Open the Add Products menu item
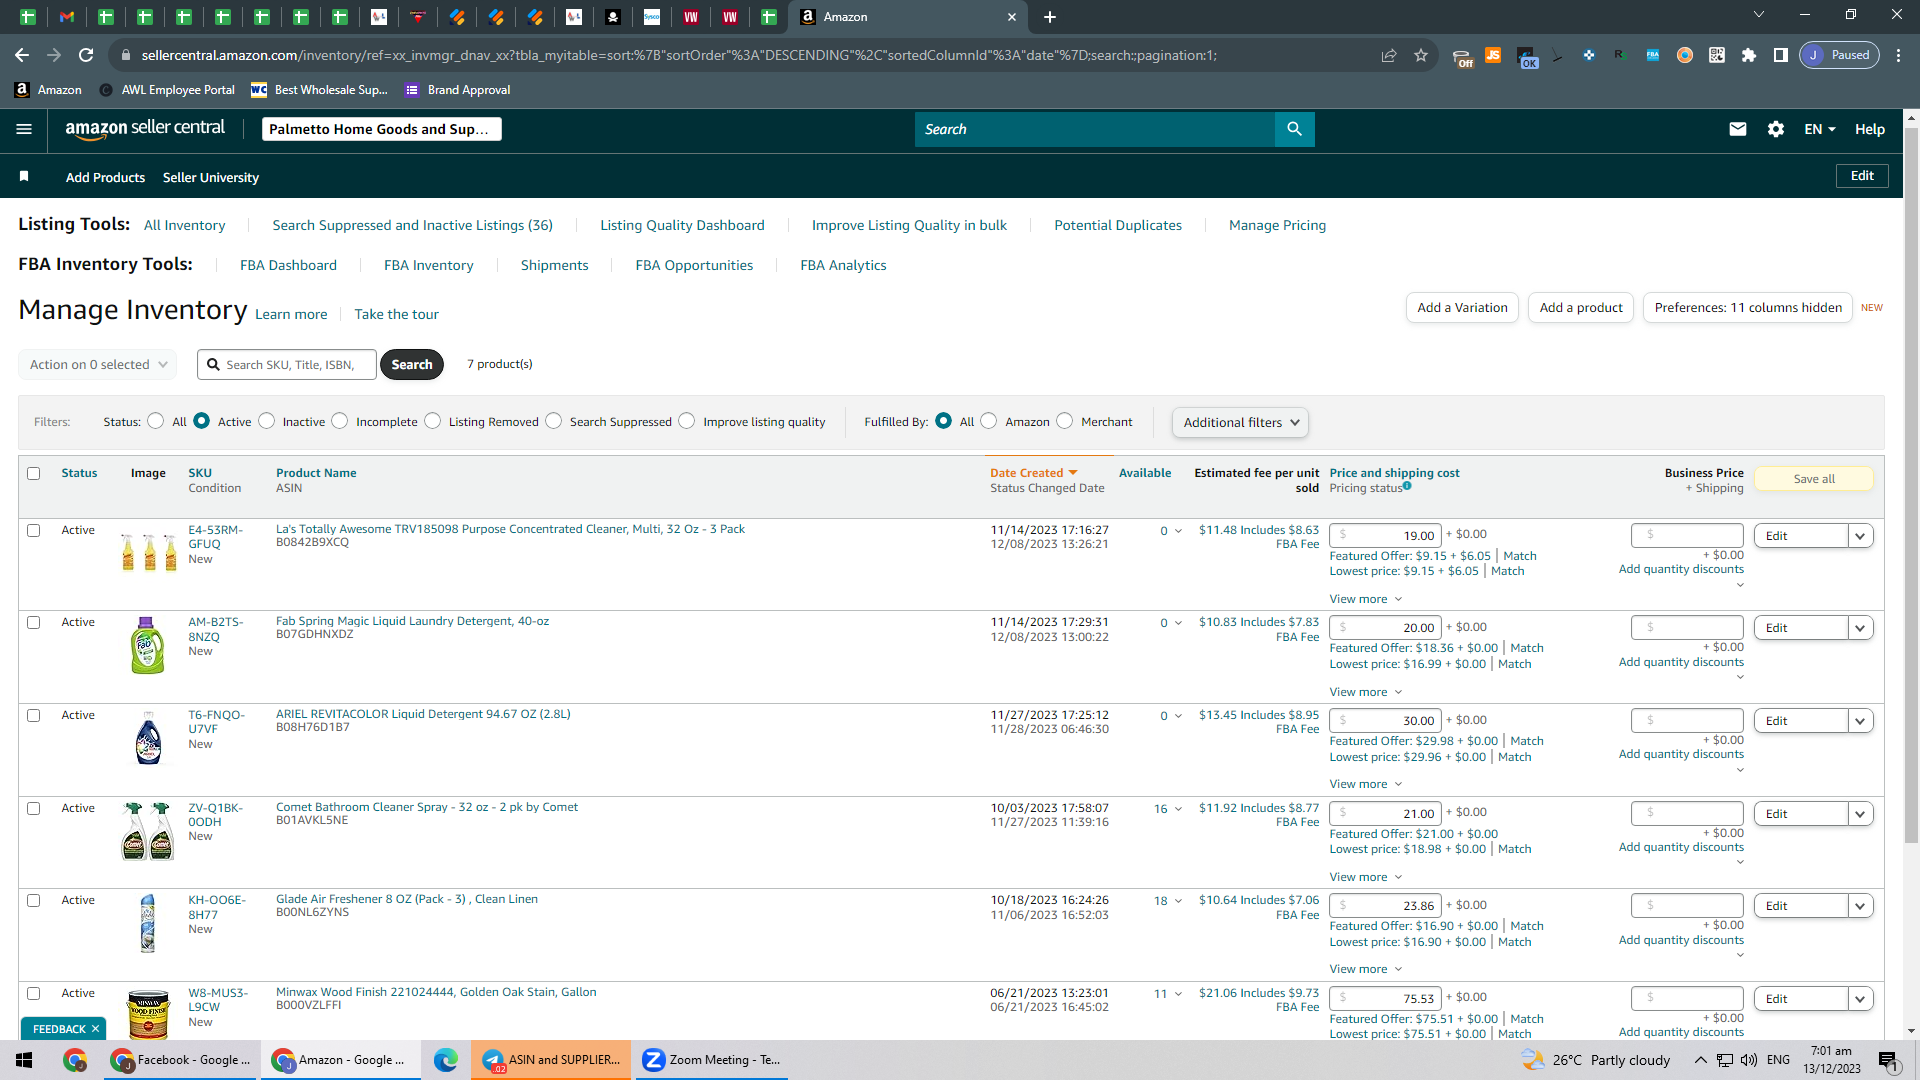The width and height of the screenshot is (1920, 1080). tap(105, 177)
